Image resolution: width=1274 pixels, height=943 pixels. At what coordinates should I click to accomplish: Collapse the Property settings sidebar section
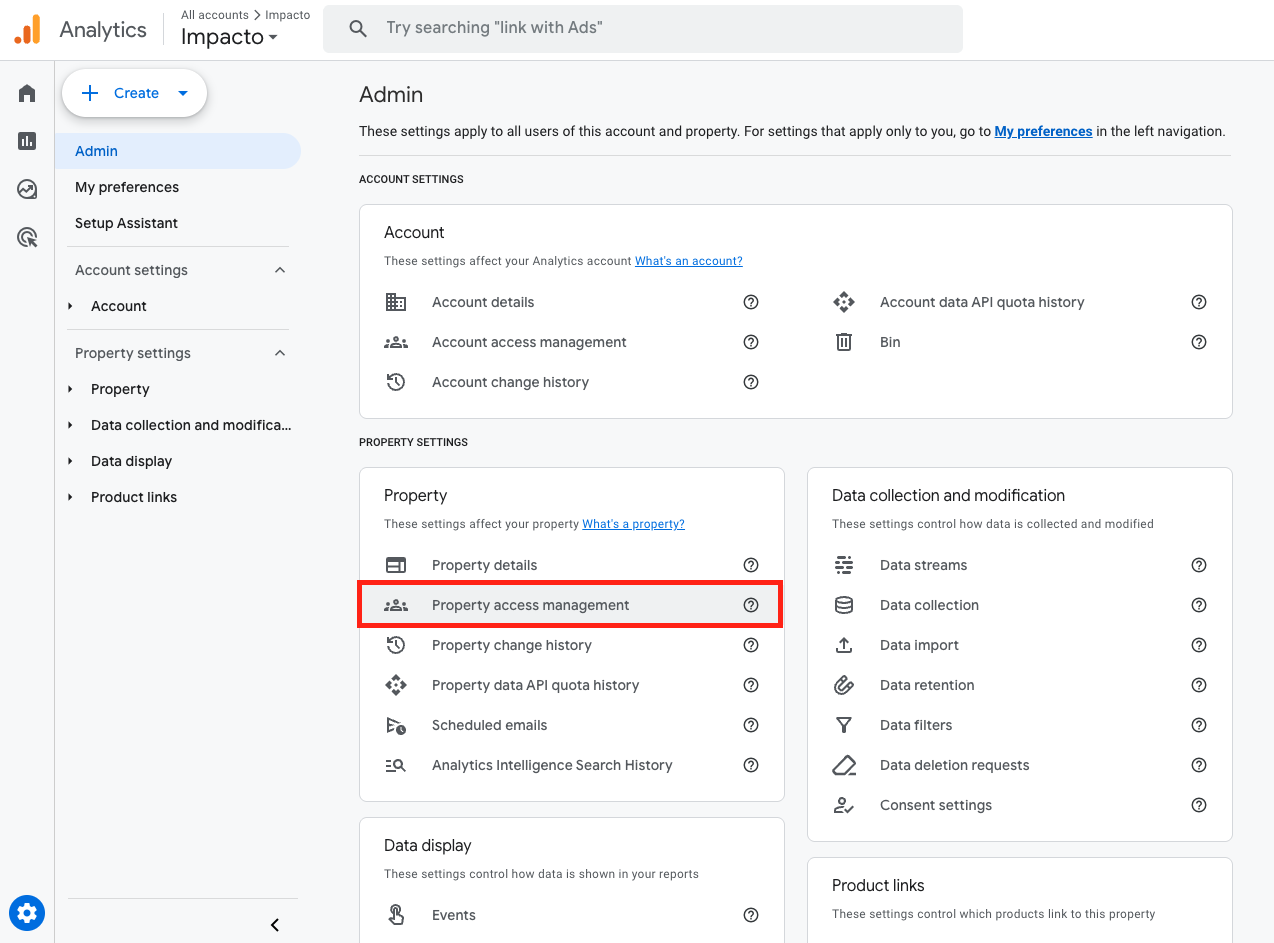(280, 353)
